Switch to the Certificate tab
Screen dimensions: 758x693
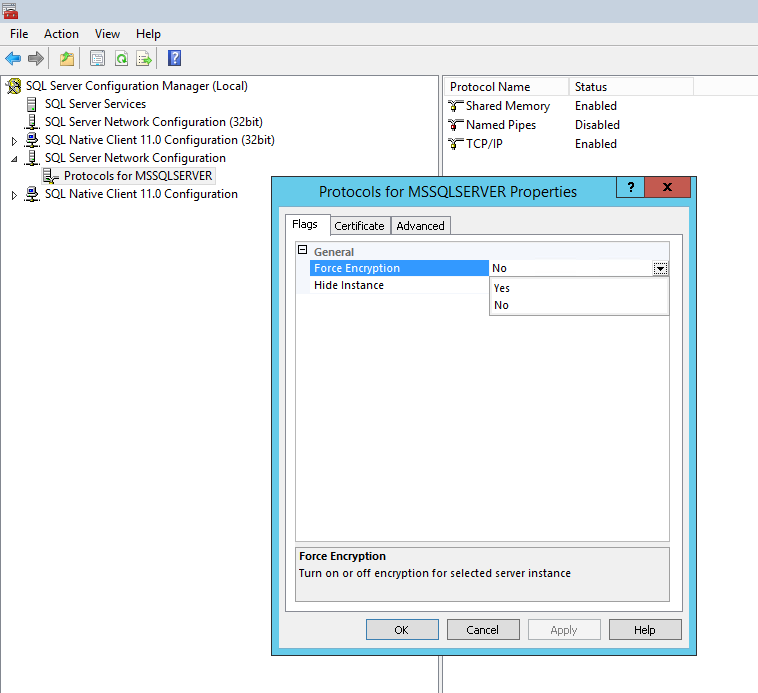click(x=359, y=226)
